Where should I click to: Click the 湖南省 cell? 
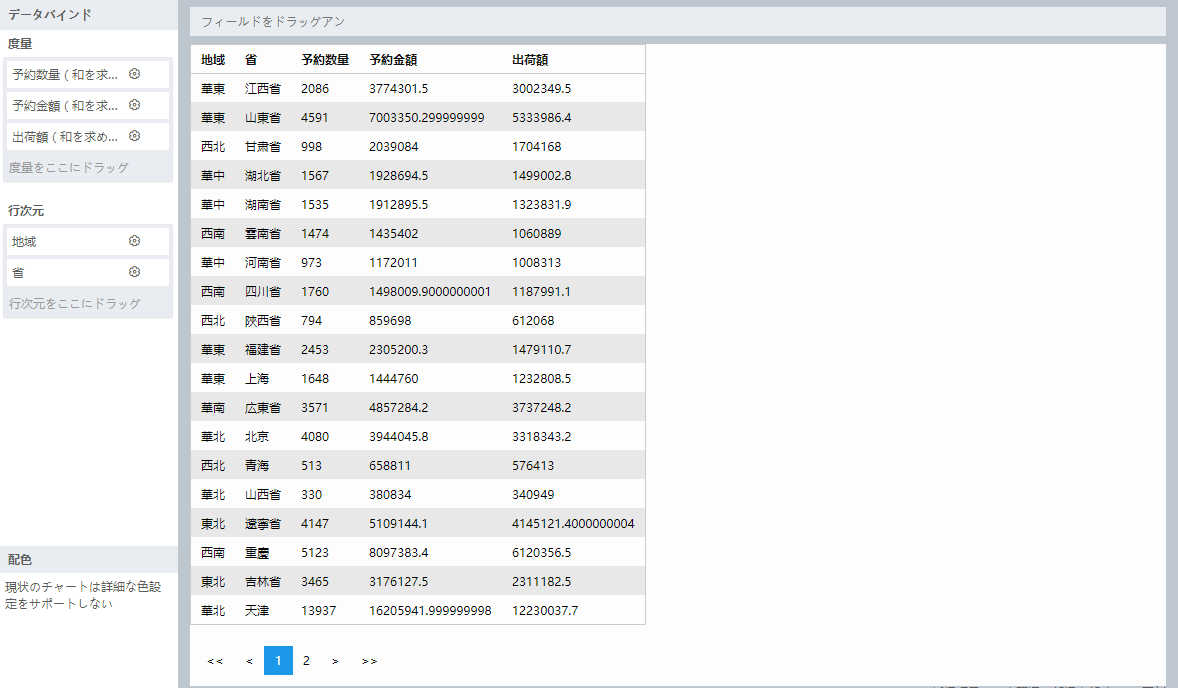pos(263,204)
